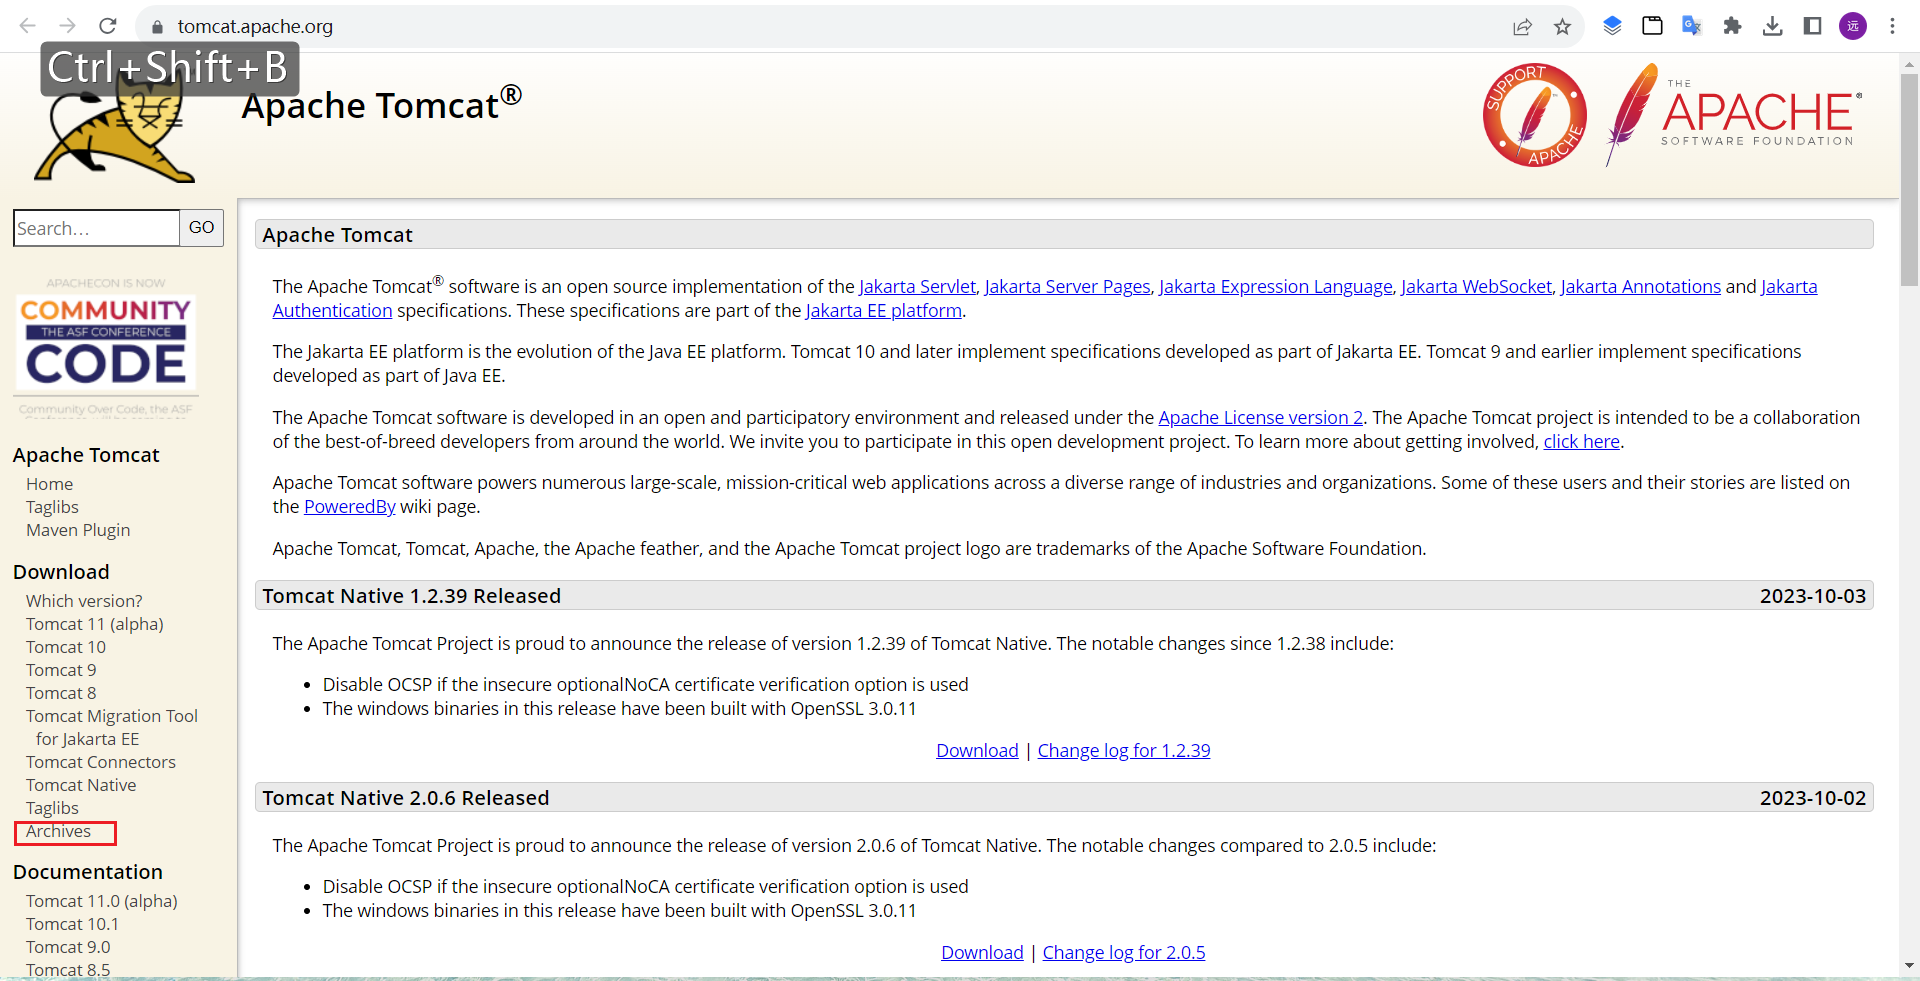The width and height of the screenshot is (1920, 981).
Task: Click the date 2023-10-02
Action: click(1813, 798)
